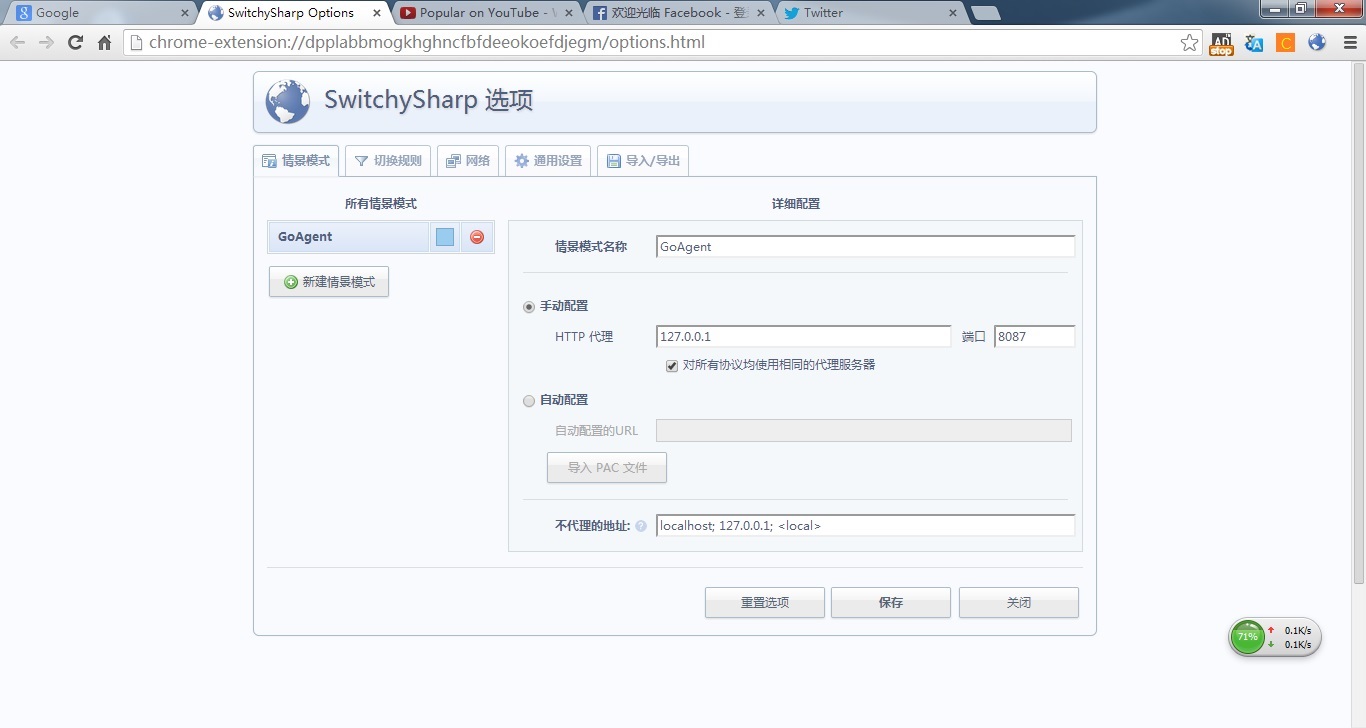1366x728 pixels.
Task: Bookmark this page with the star icon
Action: point(1189,43)
